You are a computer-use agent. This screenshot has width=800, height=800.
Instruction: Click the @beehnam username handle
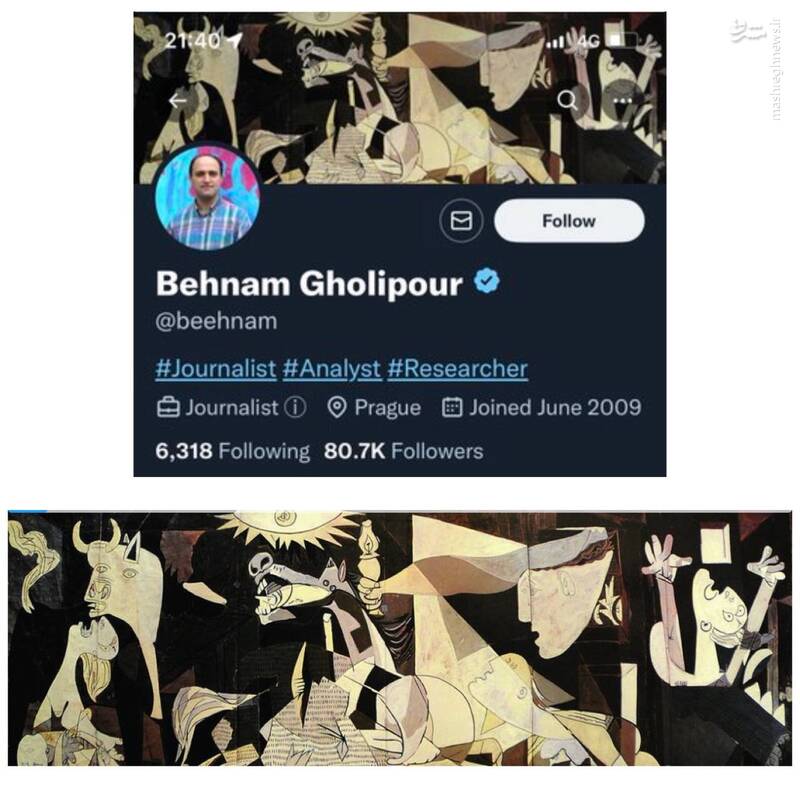[216, 321]
